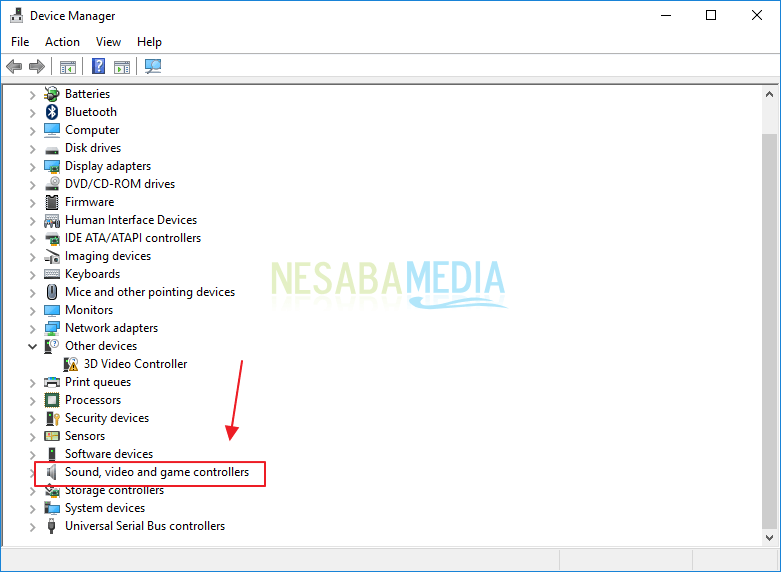
Task: Open the View menu
Action: pyautogui.click(x=108, y=42)
